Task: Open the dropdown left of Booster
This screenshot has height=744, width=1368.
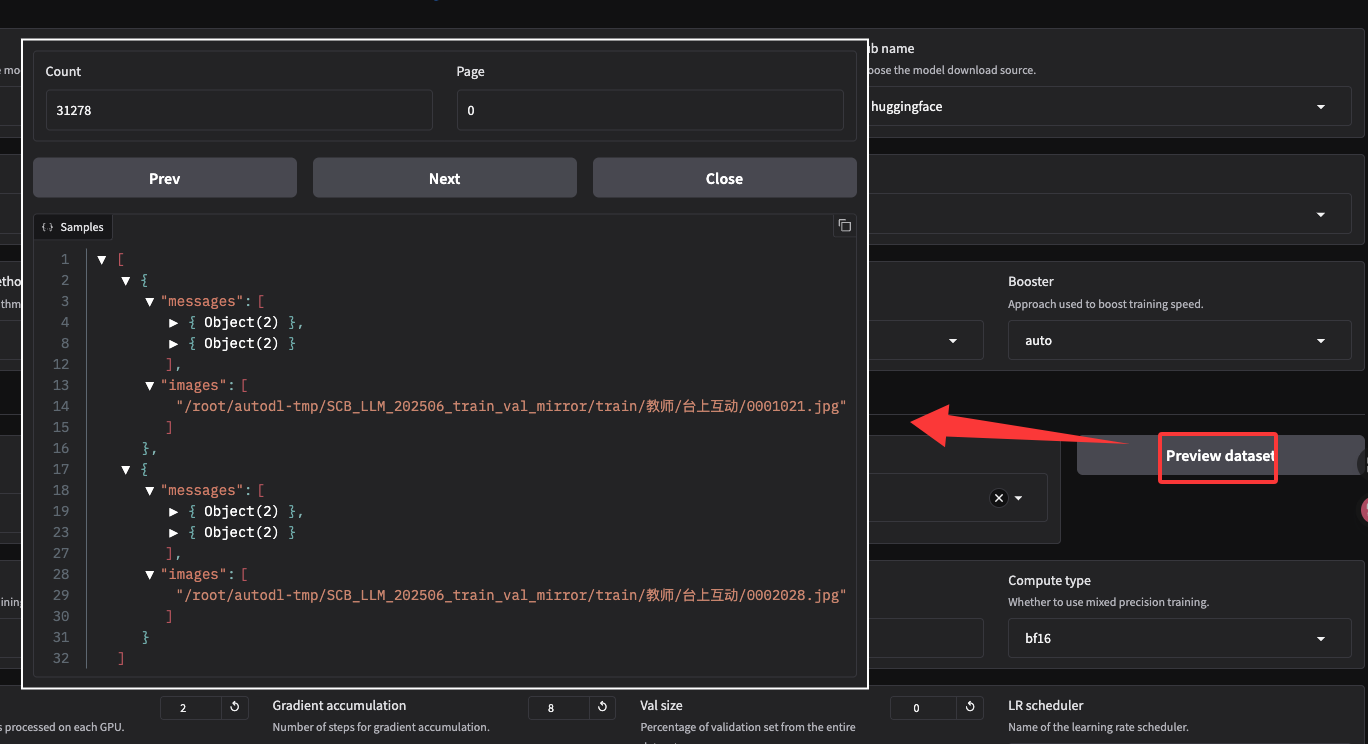Action: (x=952, y=341)
